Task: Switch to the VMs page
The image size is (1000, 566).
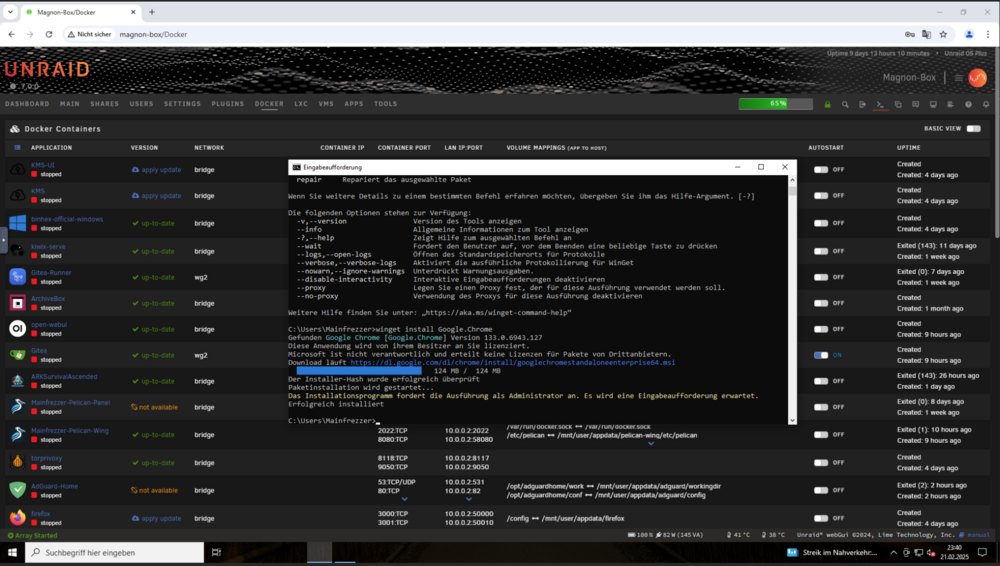Action: tap(326, 104)
